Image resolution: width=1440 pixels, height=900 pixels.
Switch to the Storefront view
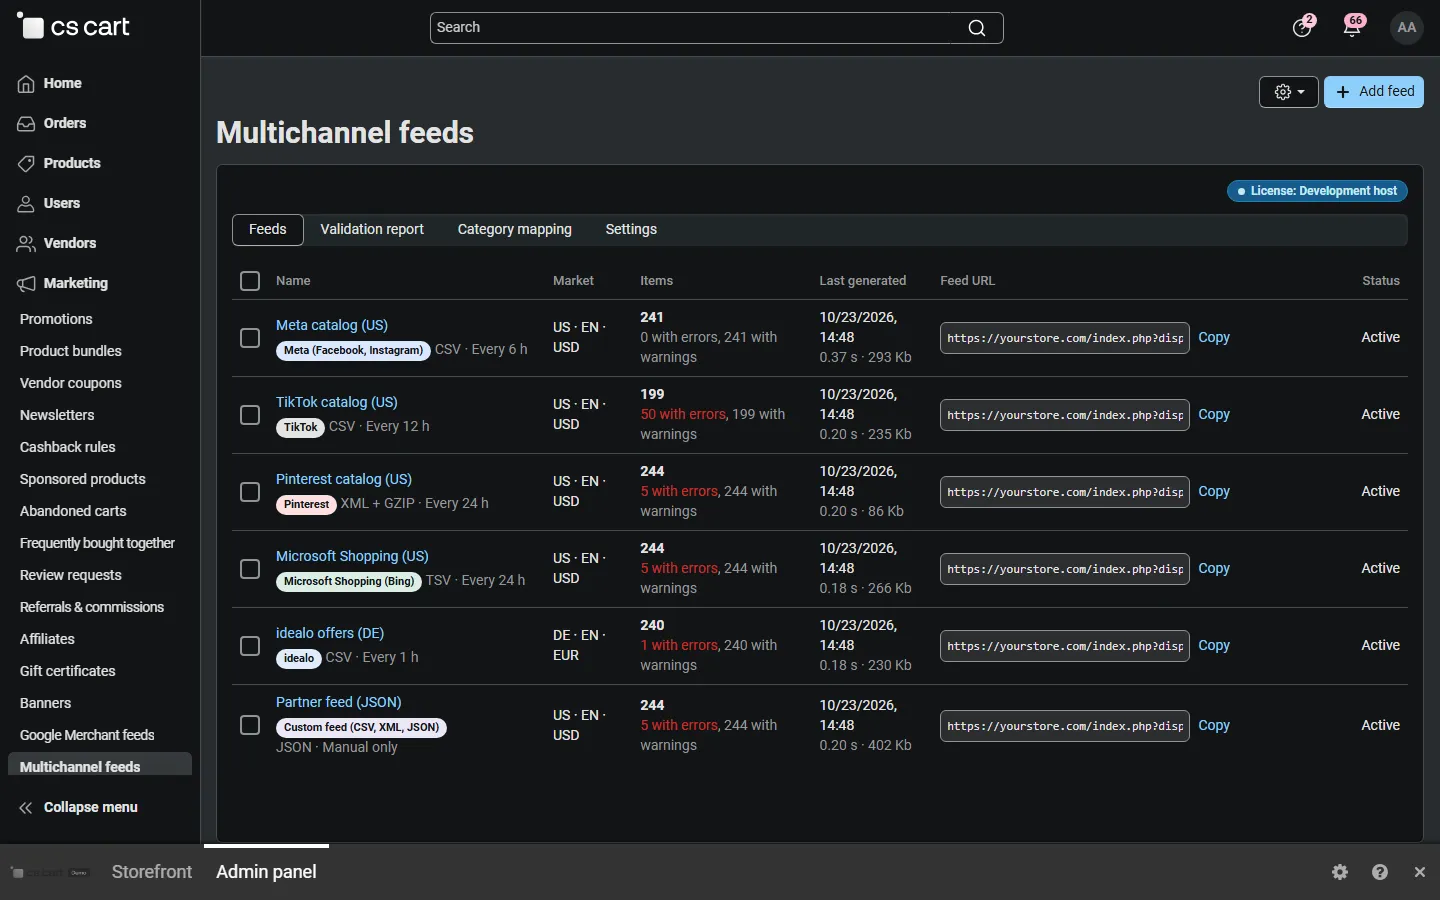[x=152, y=872]
